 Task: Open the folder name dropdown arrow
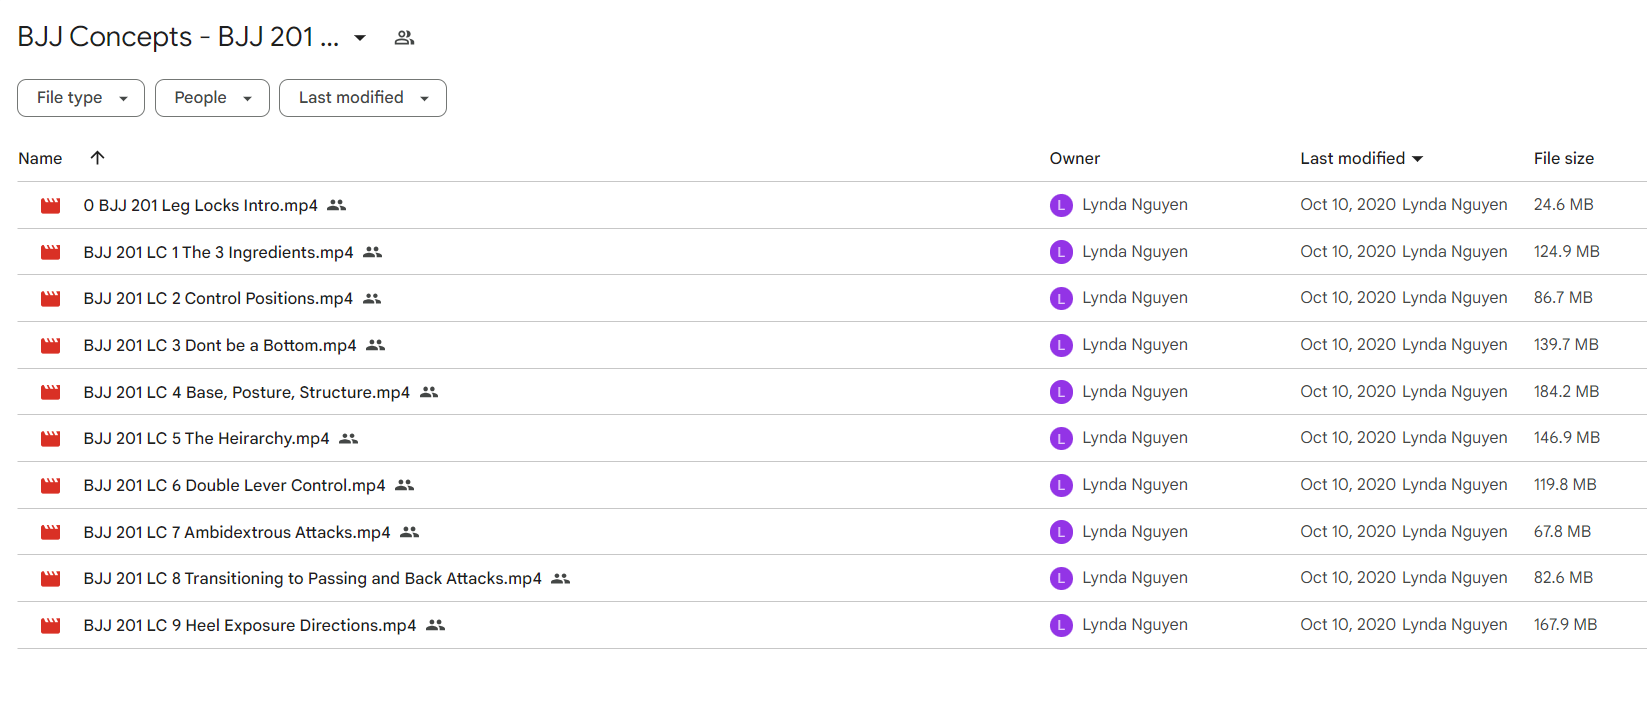point(360,38)
